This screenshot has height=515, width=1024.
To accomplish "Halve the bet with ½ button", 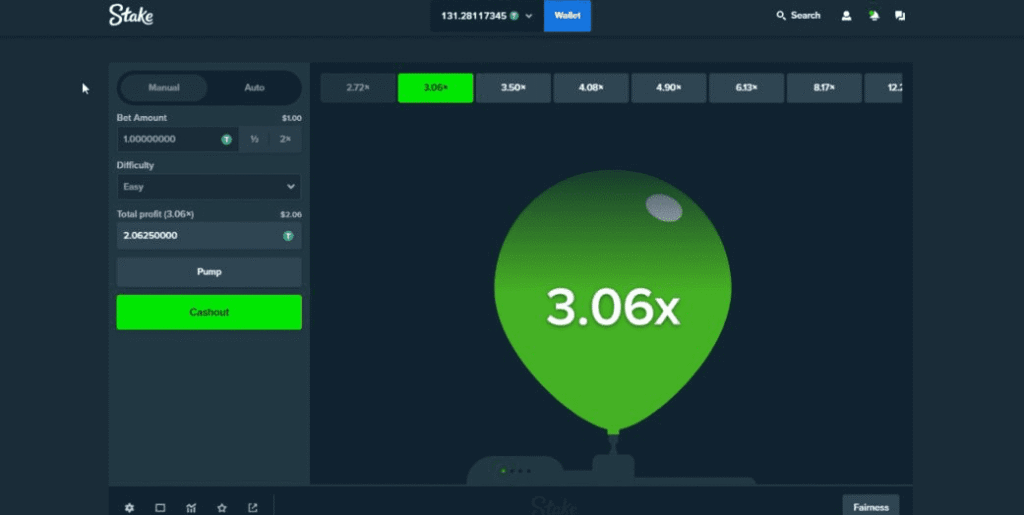I will coord(255,139).
